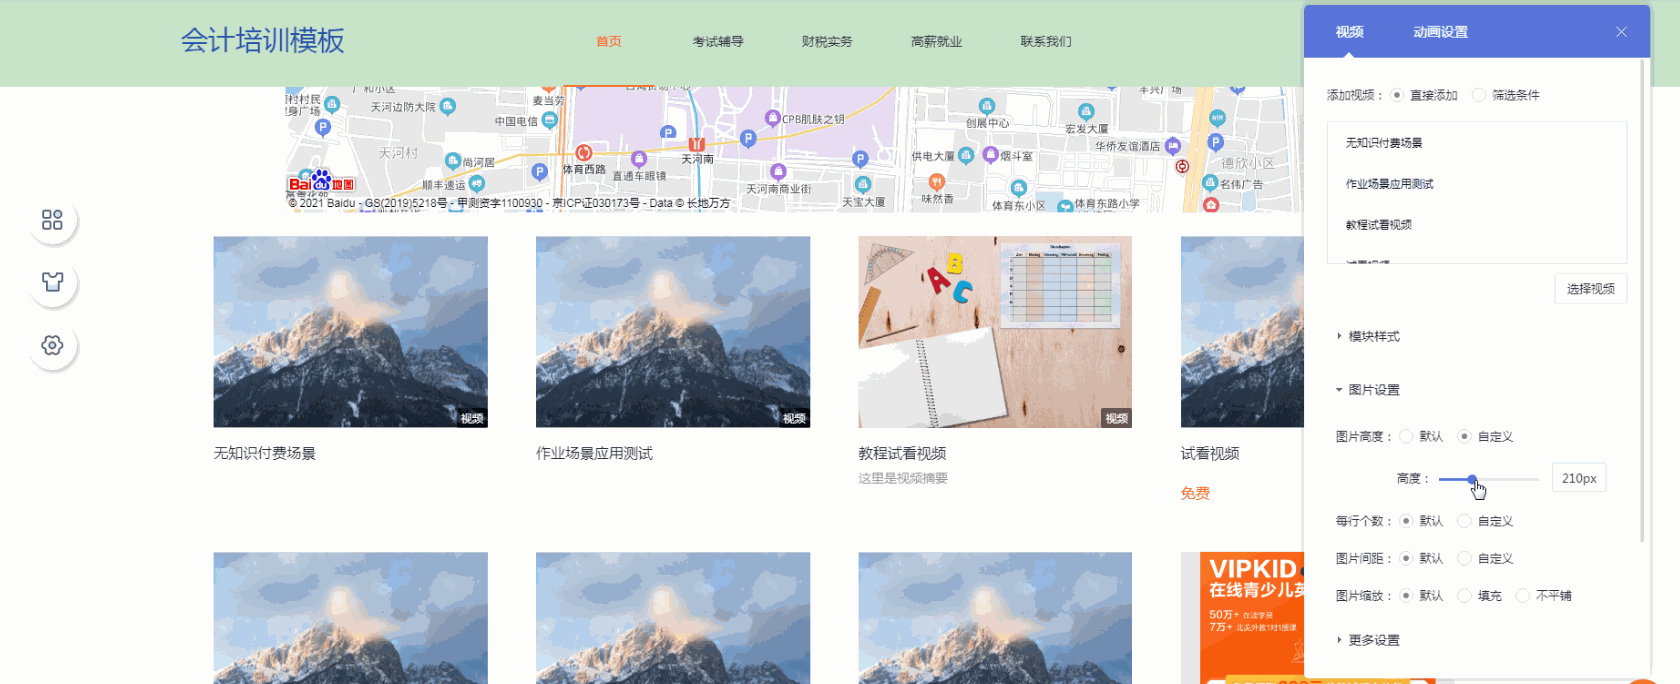
Task: Open the 高薪就业 navigation item
Action: (936, 42)
